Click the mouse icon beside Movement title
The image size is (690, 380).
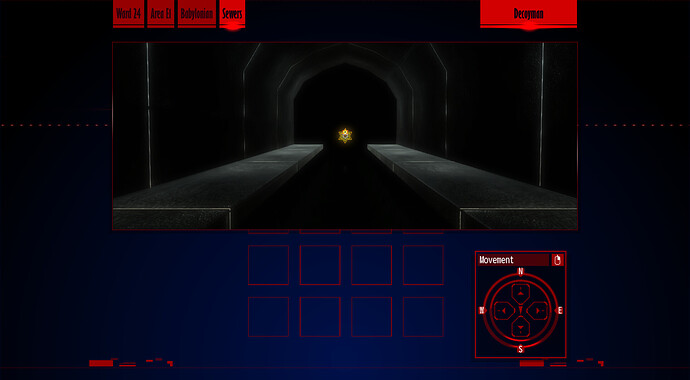(558, 260)
